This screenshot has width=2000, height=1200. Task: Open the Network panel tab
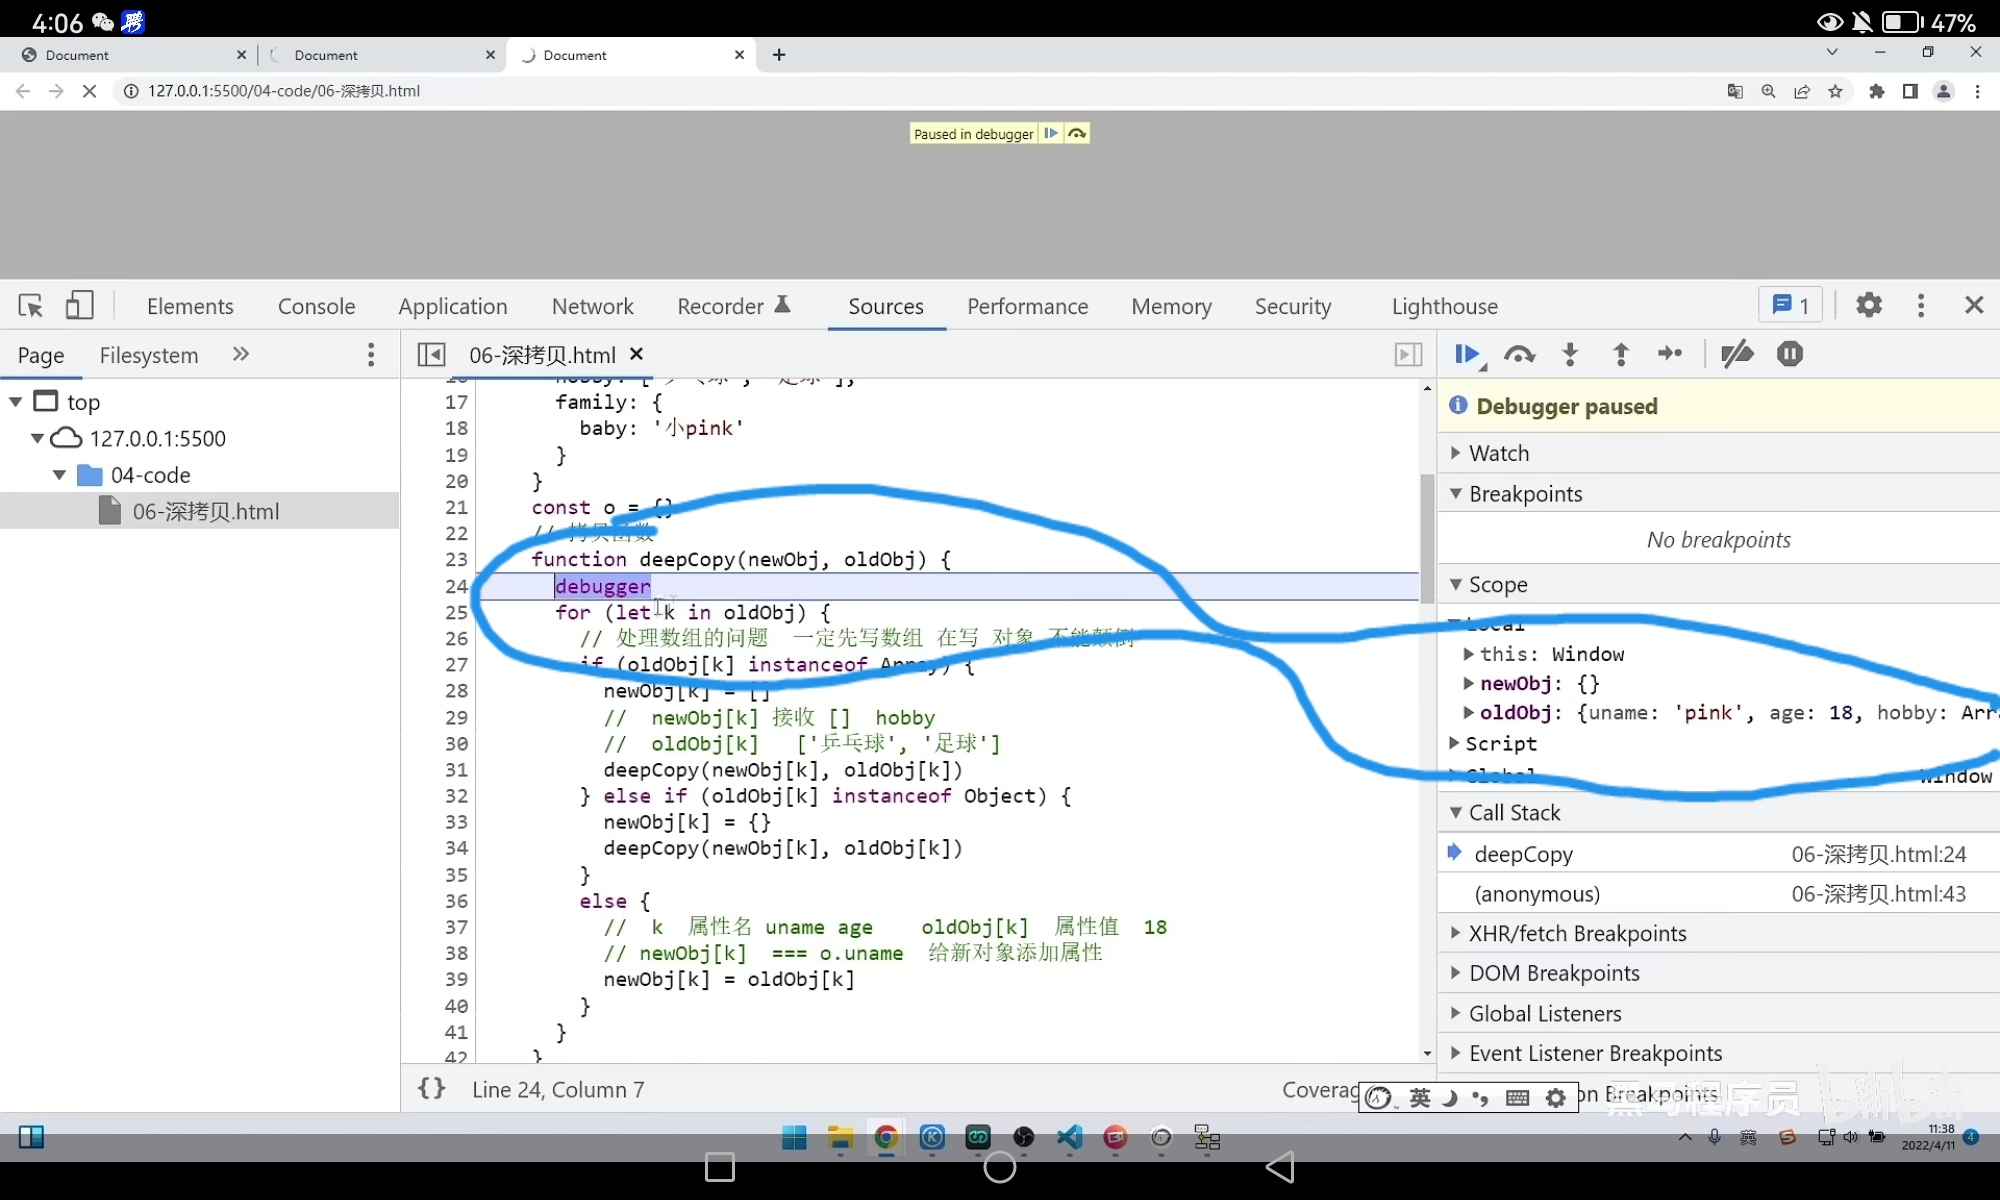click(592, 306)
